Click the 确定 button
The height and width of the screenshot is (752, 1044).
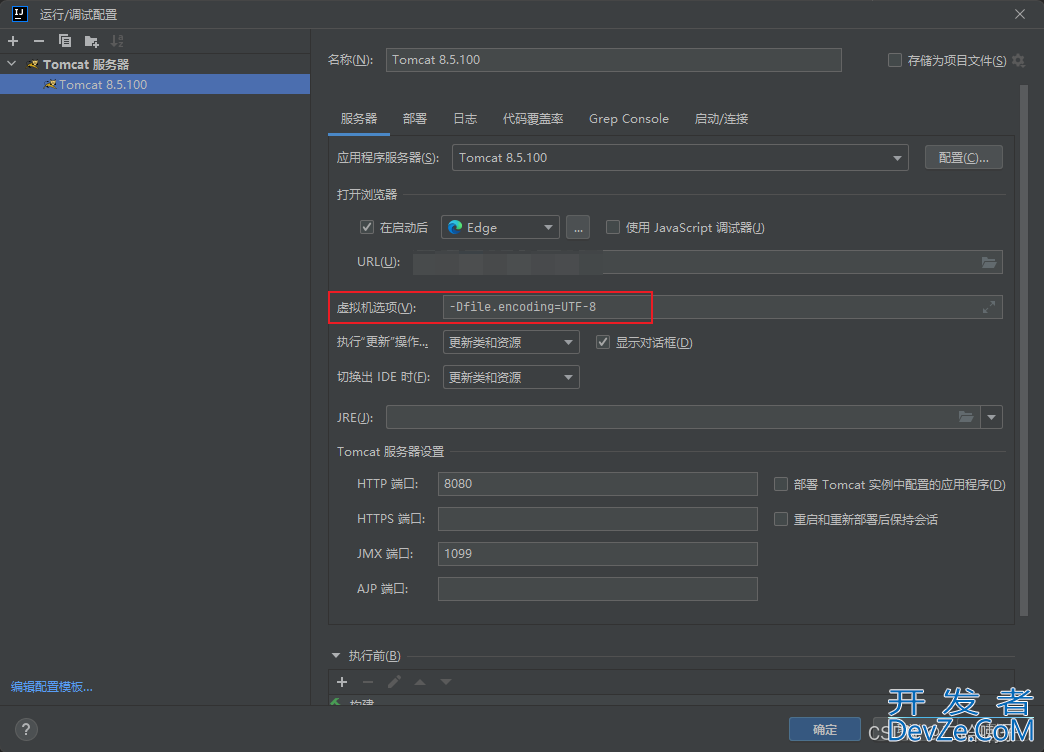pyautogui.click(x=825, y=729)
